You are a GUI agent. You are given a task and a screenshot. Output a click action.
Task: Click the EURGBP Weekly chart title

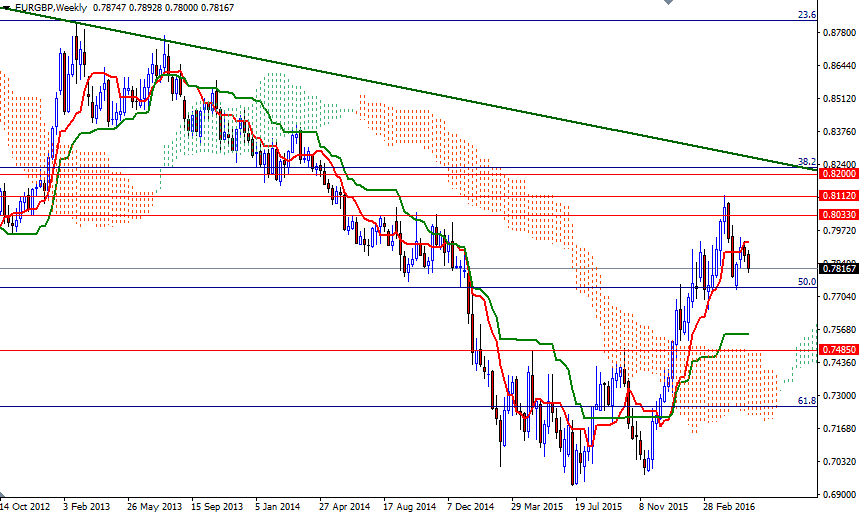(50, 8)
